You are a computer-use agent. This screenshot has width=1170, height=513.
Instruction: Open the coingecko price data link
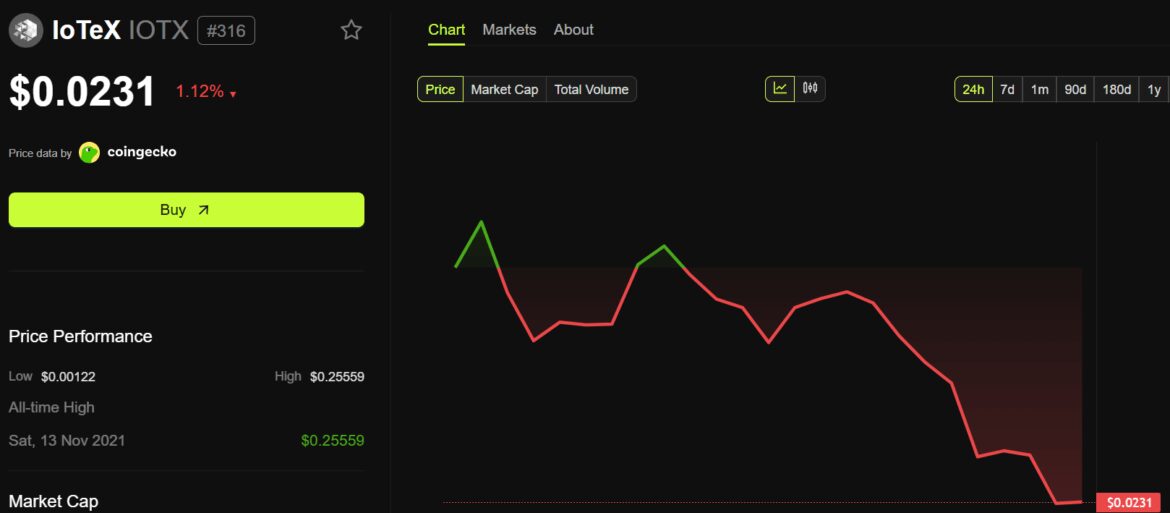point(141,153)
